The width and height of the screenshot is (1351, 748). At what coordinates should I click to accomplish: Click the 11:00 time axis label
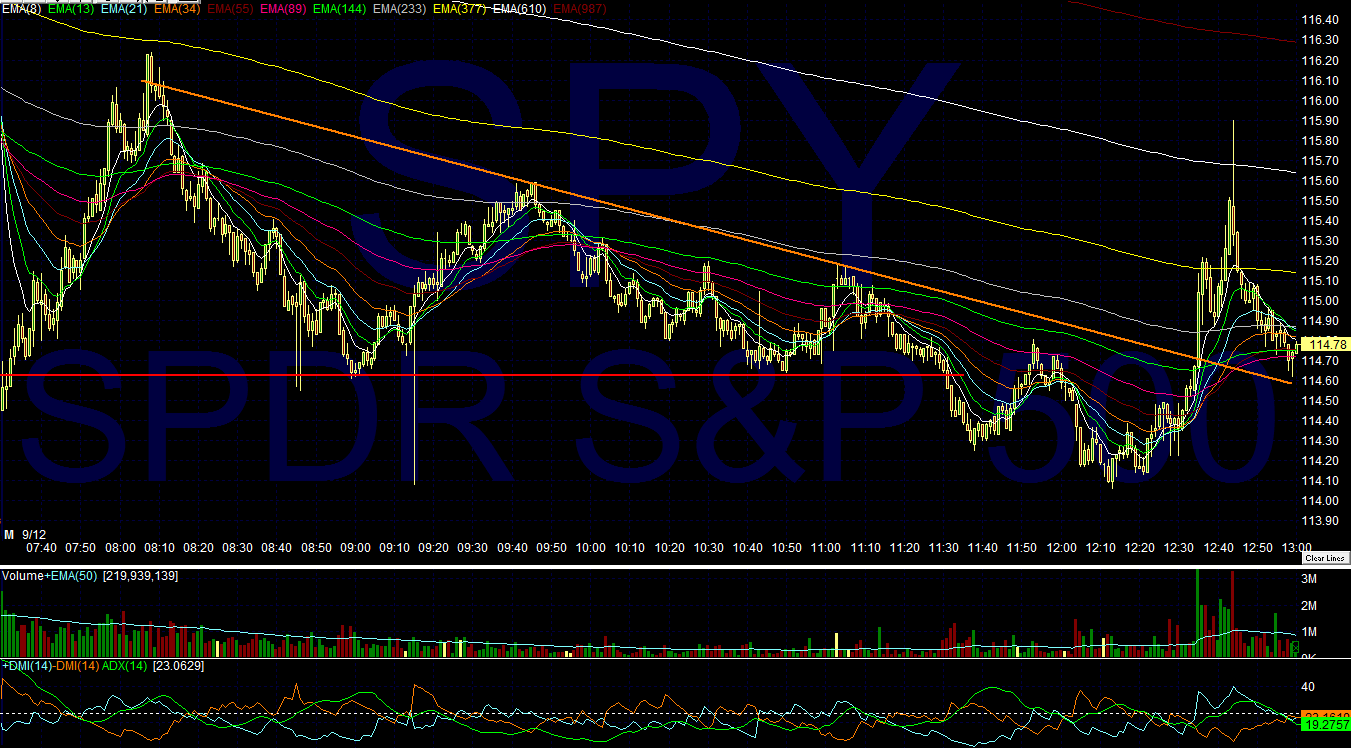point(825,548)
